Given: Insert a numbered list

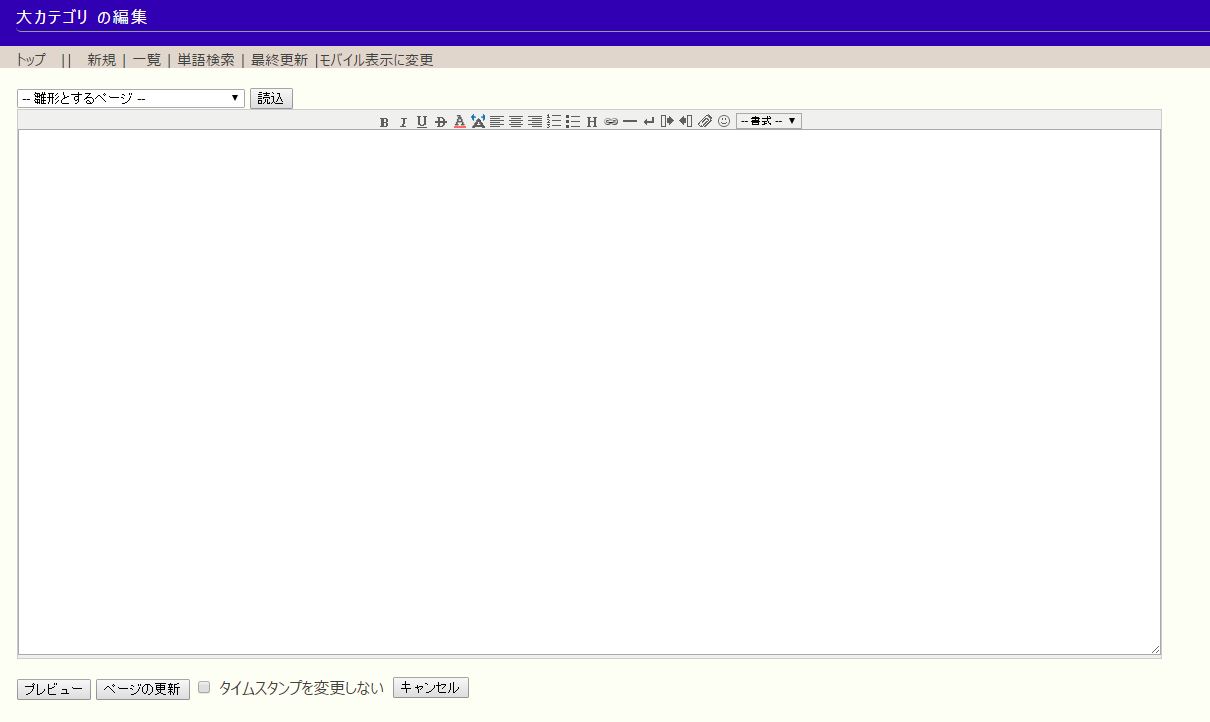Looking at the screenshot, I should (x=554, y=122).
